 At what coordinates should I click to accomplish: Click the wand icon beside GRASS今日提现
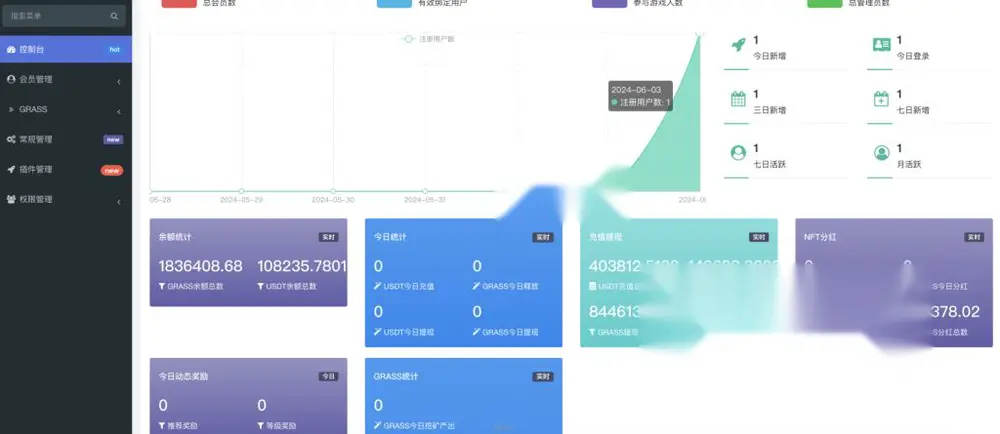476,332
